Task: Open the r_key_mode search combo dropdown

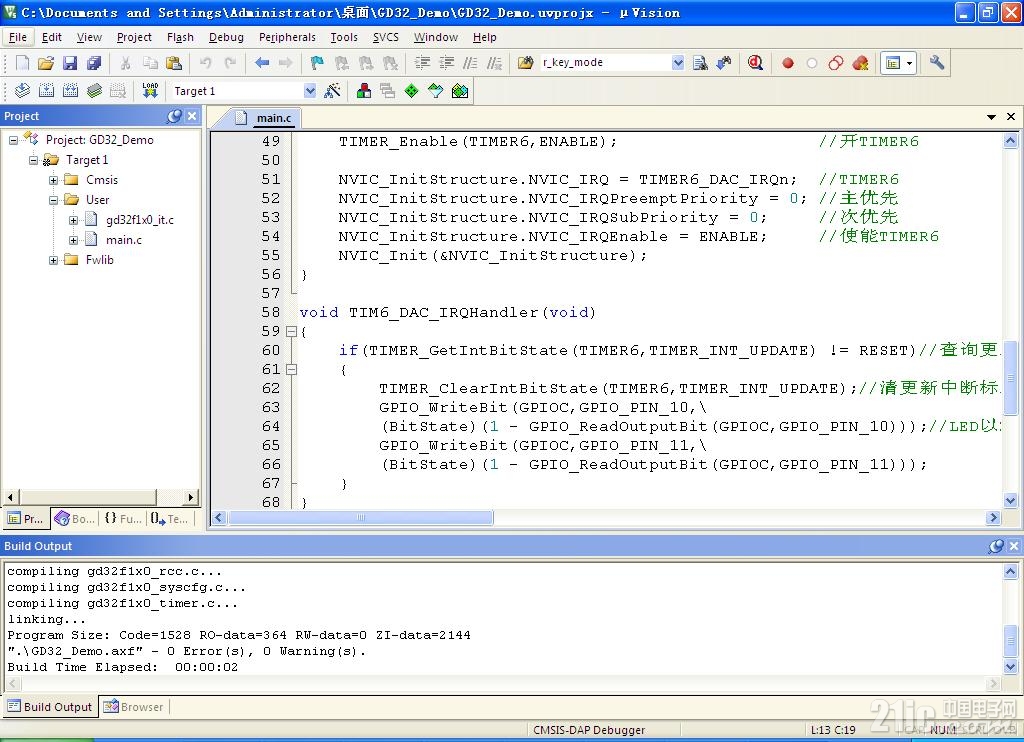Action: click(x=678, y=63)
